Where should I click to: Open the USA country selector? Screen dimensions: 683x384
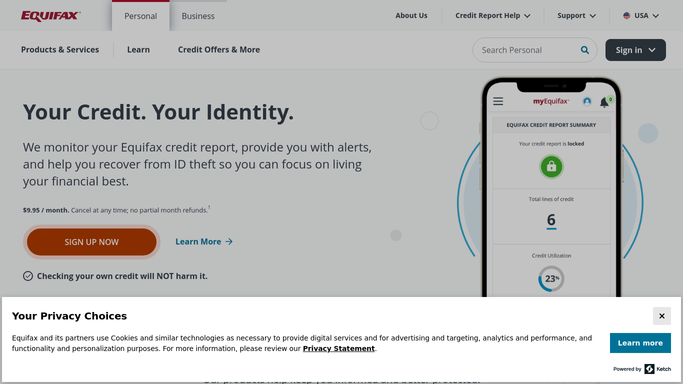(641, 16)
